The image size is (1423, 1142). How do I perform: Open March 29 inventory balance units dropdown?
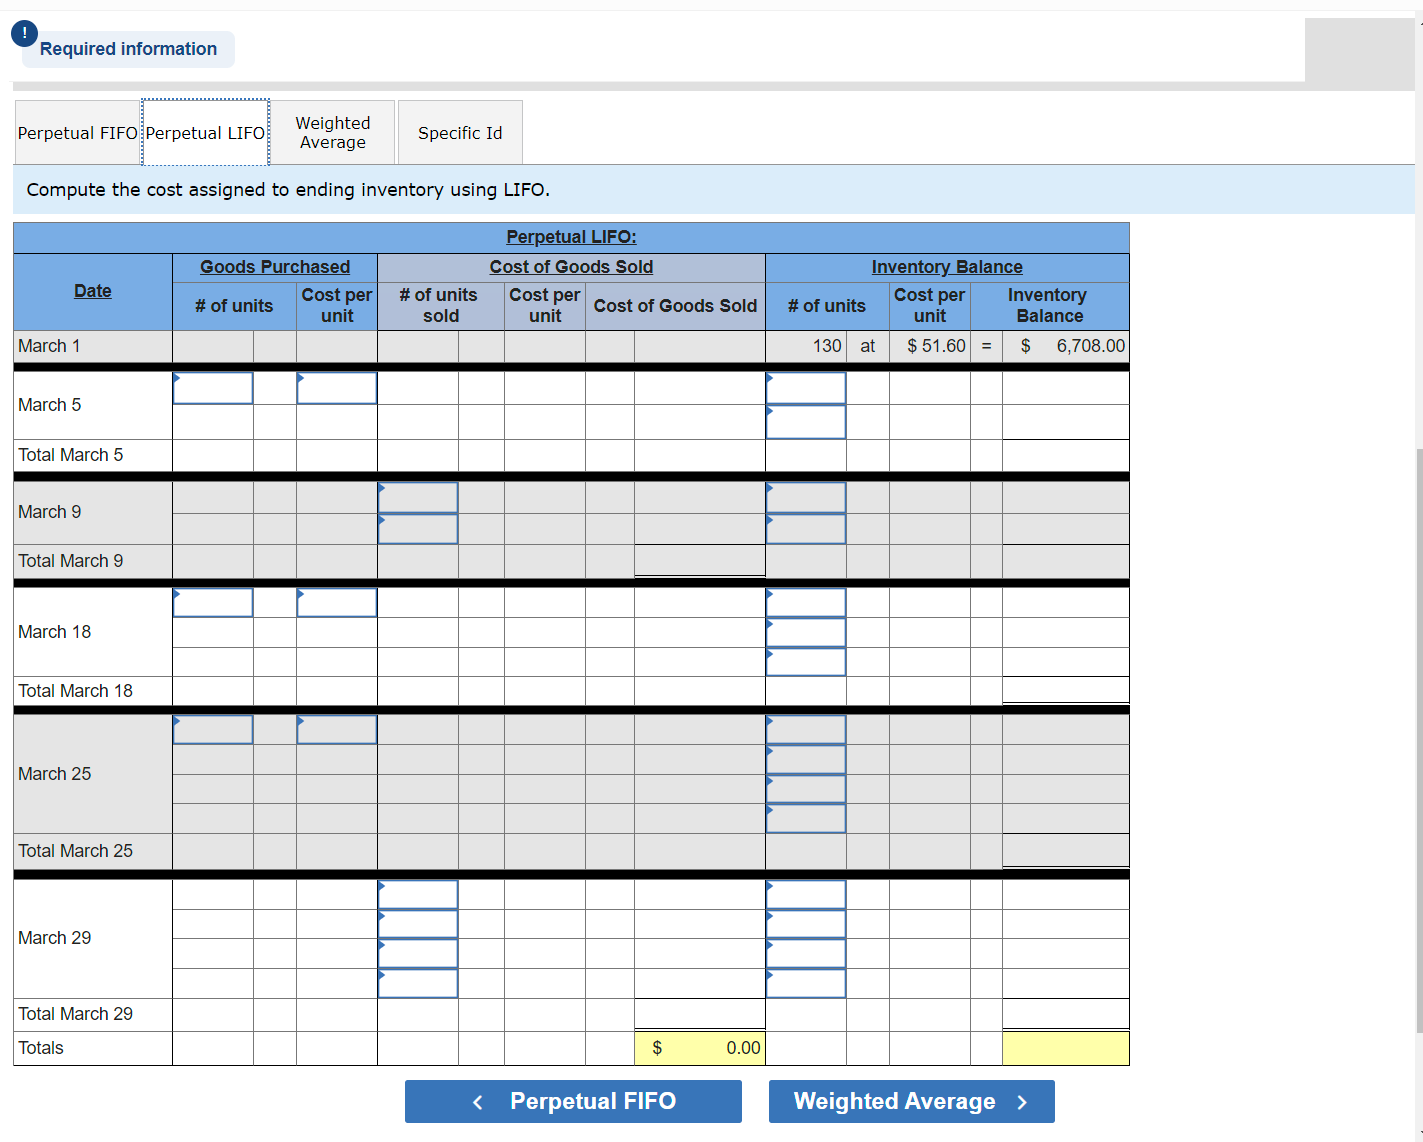point(806,893)
